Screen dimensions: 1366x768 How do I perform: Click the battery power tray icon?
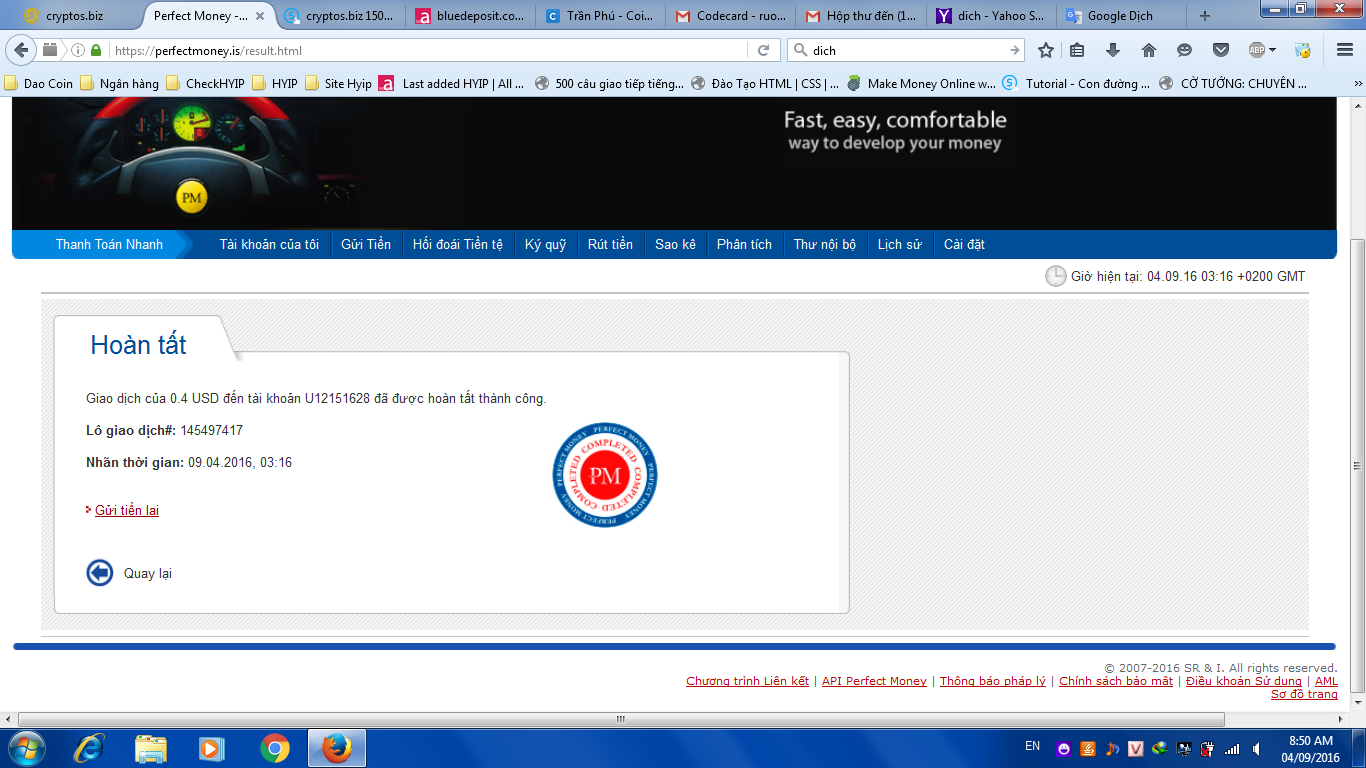[1207, 748]
